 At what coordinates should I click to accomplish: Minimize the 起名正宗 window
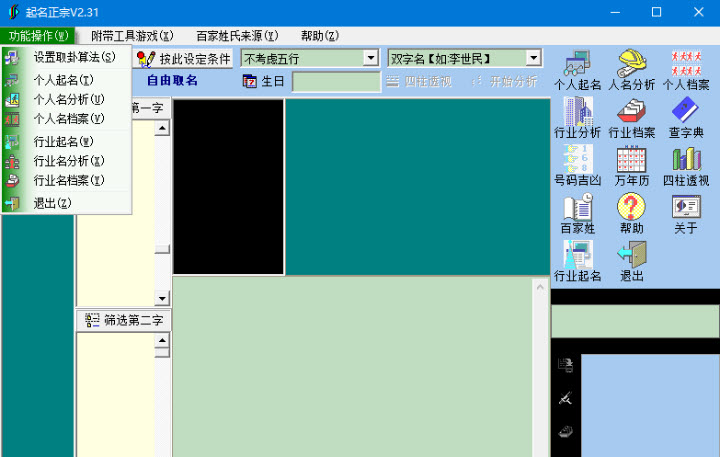[615, 12]
